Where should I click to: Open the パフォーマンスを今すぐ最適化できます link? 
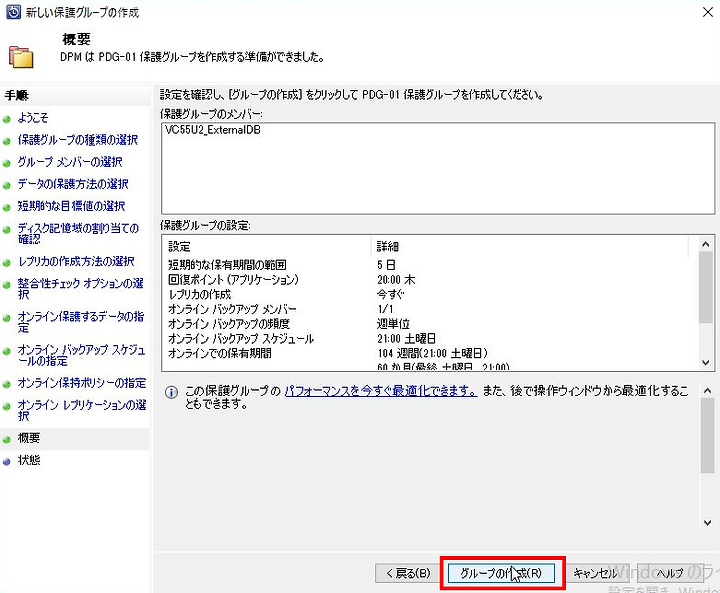click(x=381, y=391)
